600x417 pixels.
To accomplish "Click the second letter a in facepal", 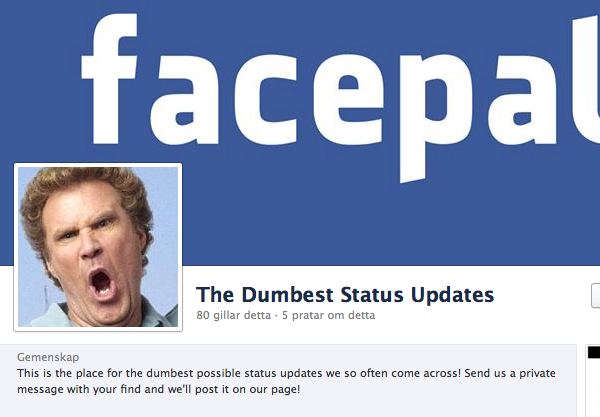I will click(522, 100).
